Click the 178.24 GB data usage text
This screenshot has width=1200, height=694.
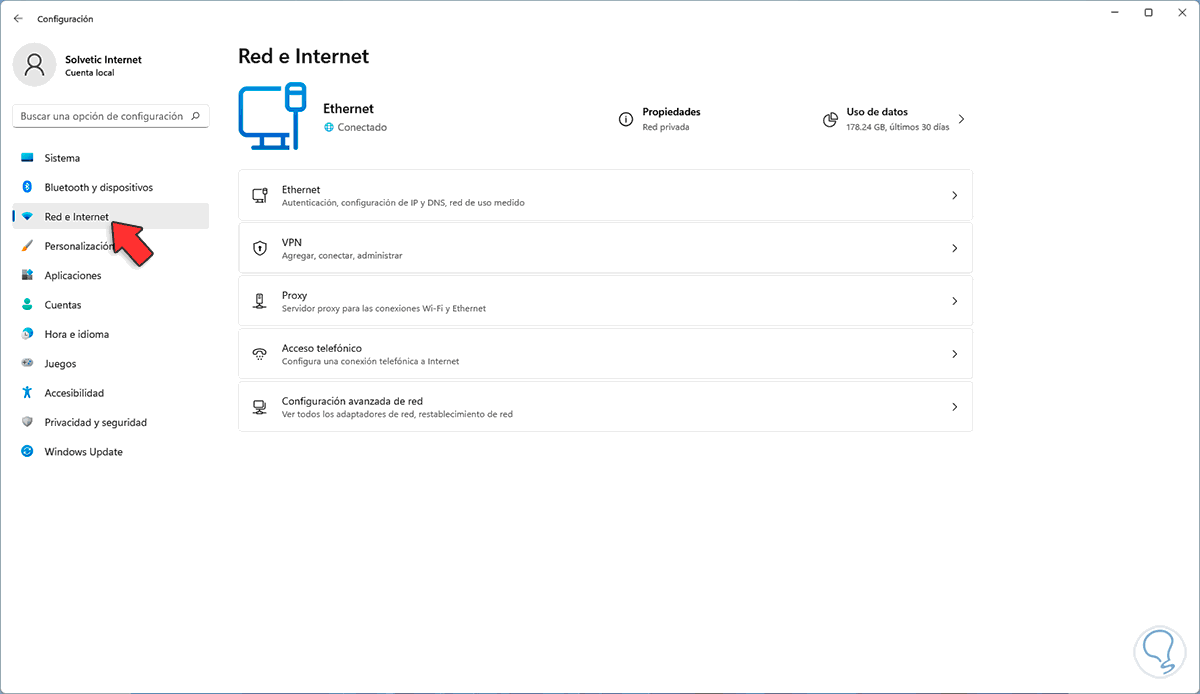point(898,128)
